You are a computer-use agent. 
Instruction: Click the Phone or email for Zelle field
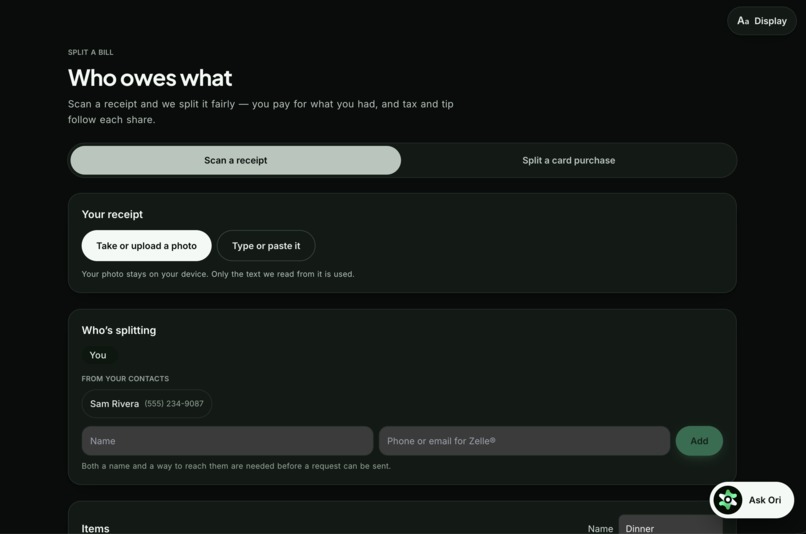click(524, 441)
